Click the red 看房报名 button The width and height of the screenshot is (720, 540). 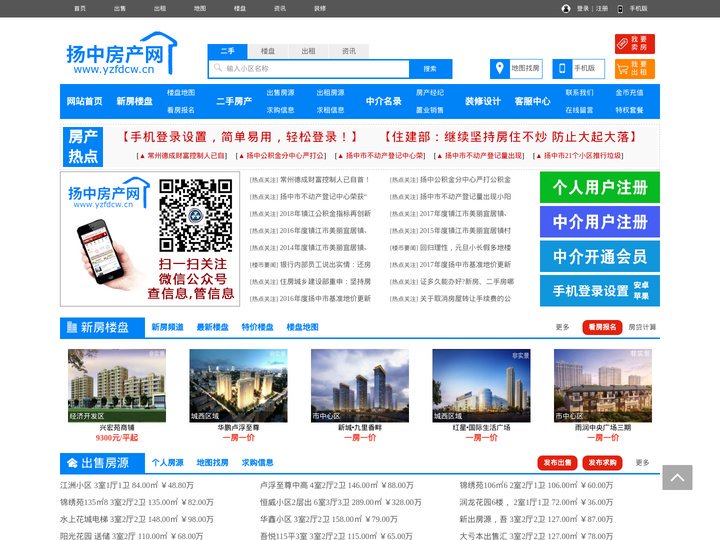pyautogui.click(x=602, y=327)
